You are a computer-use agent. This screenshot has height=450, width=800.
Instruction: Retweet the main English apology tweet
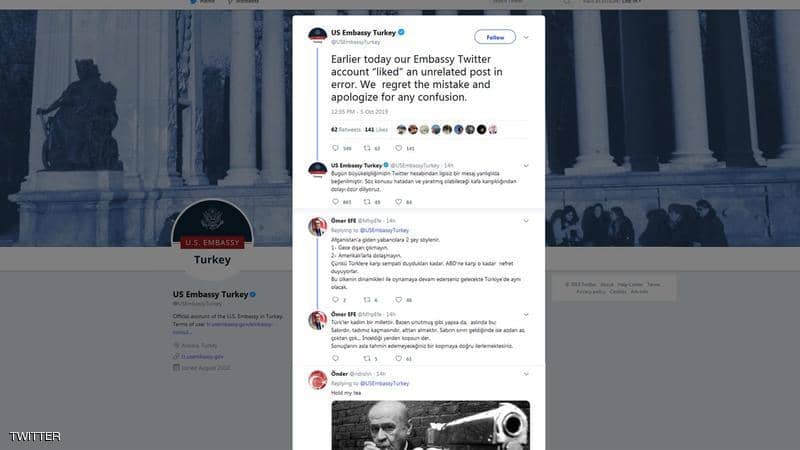click(x=367, y=148)
